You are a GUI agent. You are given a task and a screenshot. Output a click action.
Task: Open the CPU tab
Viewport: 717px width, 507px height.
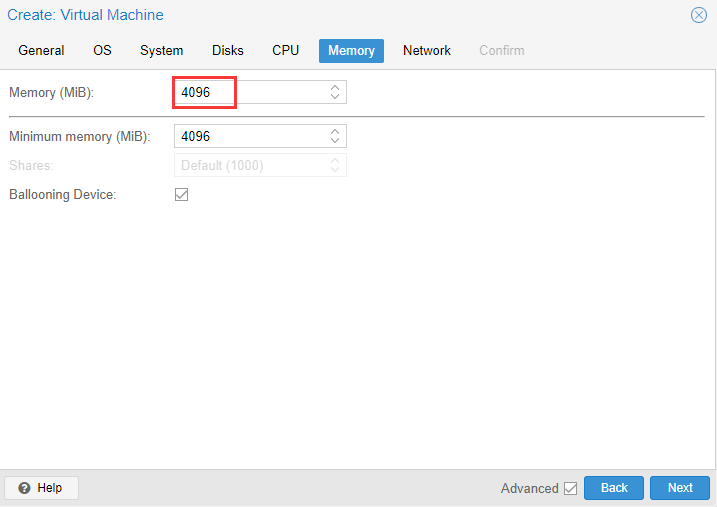[285, 50]
